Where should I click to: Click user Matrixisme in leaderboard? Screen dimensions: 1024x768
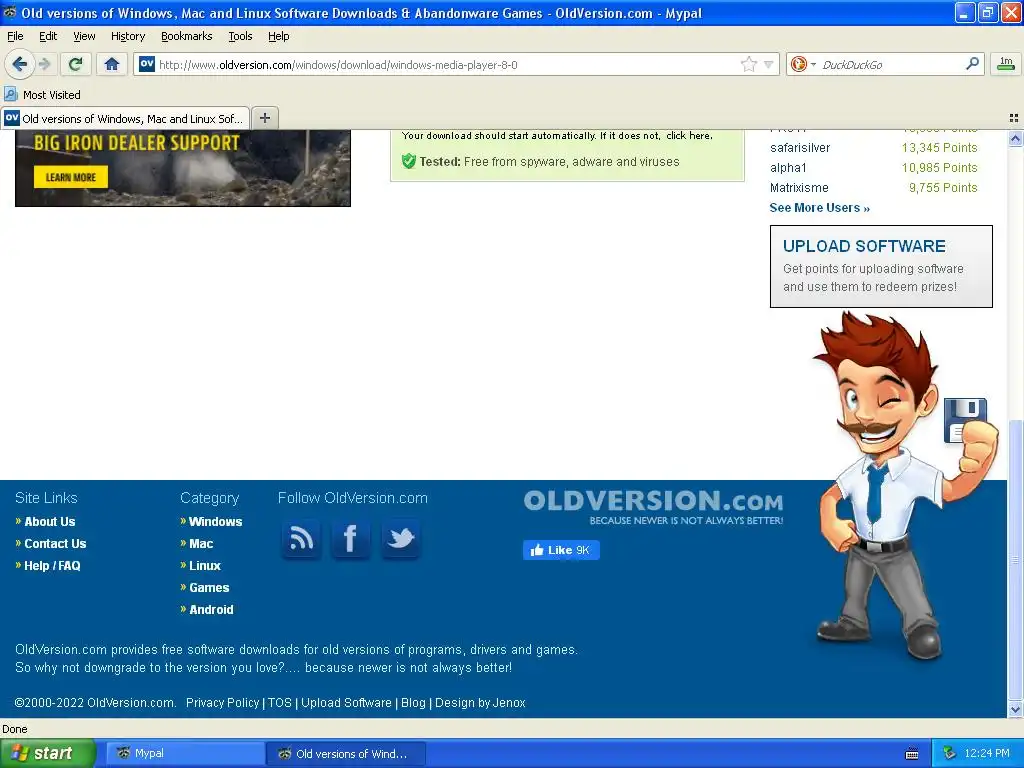(x=799, y=188)
